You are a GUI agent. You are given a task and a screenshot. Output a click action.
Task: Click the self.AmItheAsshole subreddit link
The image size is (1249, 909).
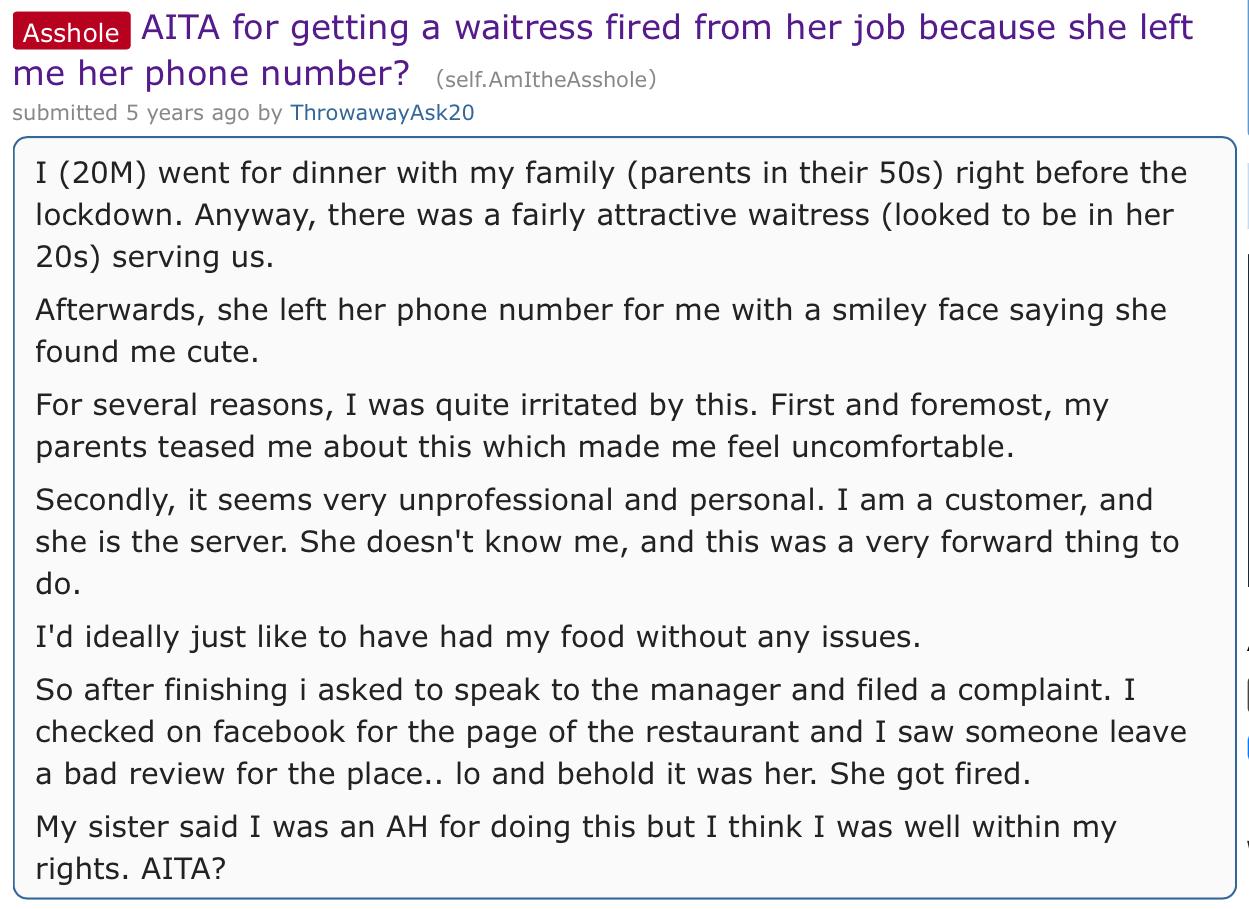pos(545,79)
